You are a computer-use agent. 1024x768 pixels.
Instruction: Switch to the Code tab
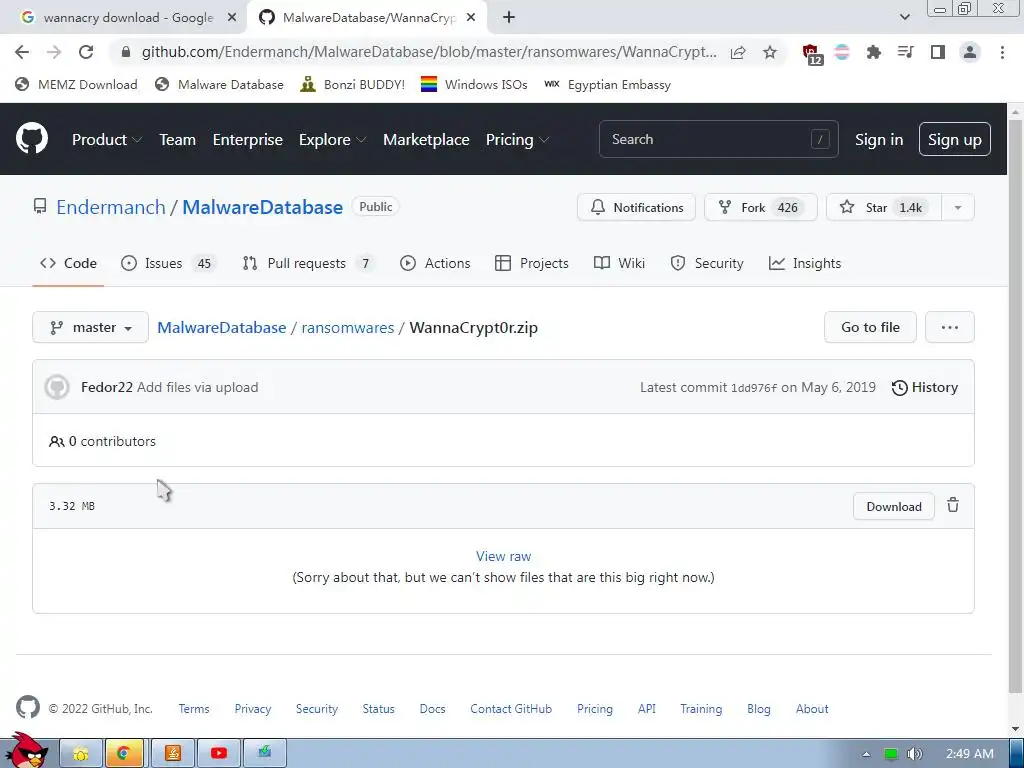pyautogui.click(x=68, y=263)
